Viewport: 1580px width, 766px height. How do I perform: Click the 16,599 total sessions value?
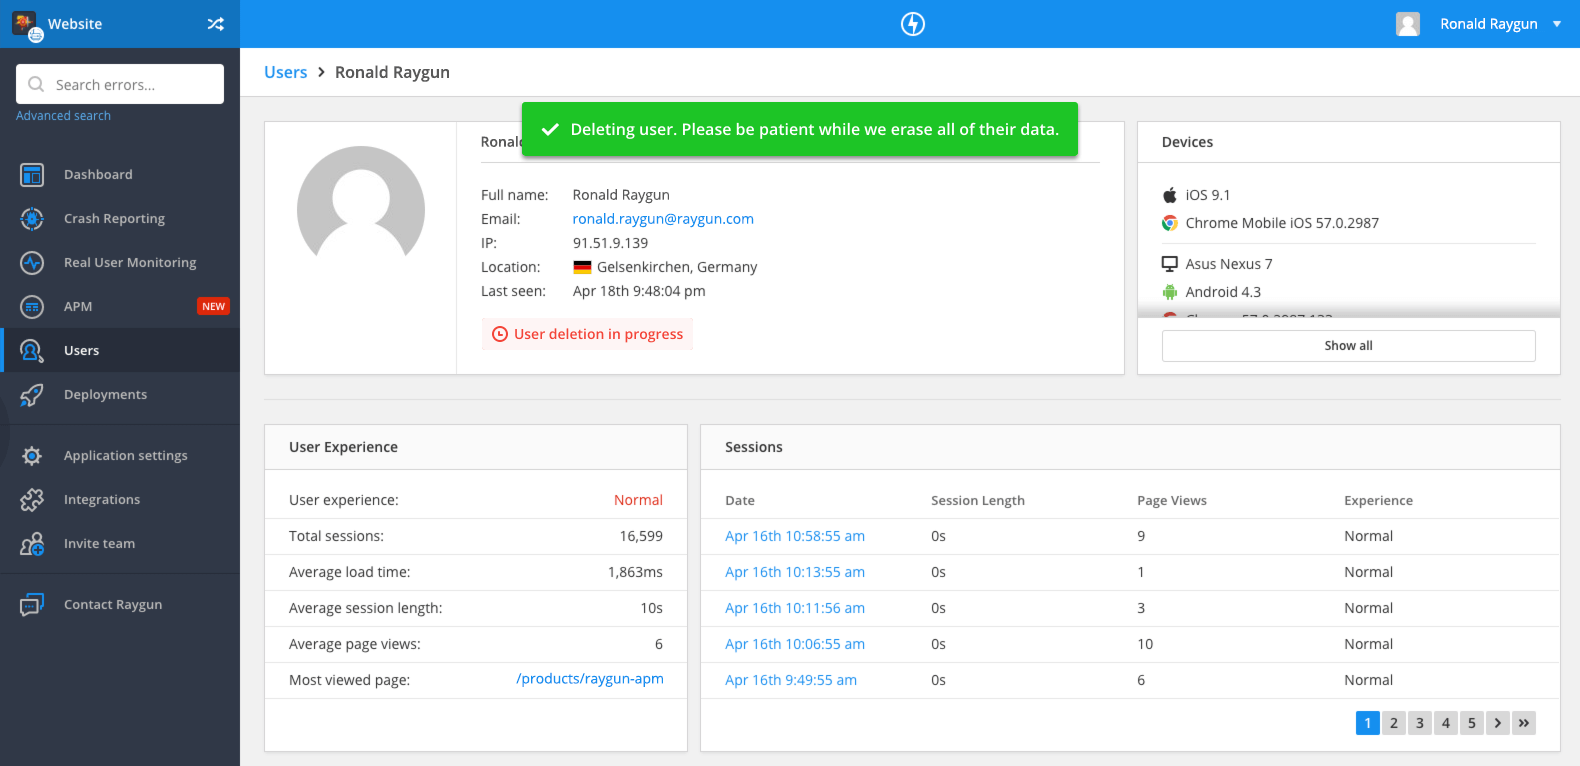tap(641, 536)
